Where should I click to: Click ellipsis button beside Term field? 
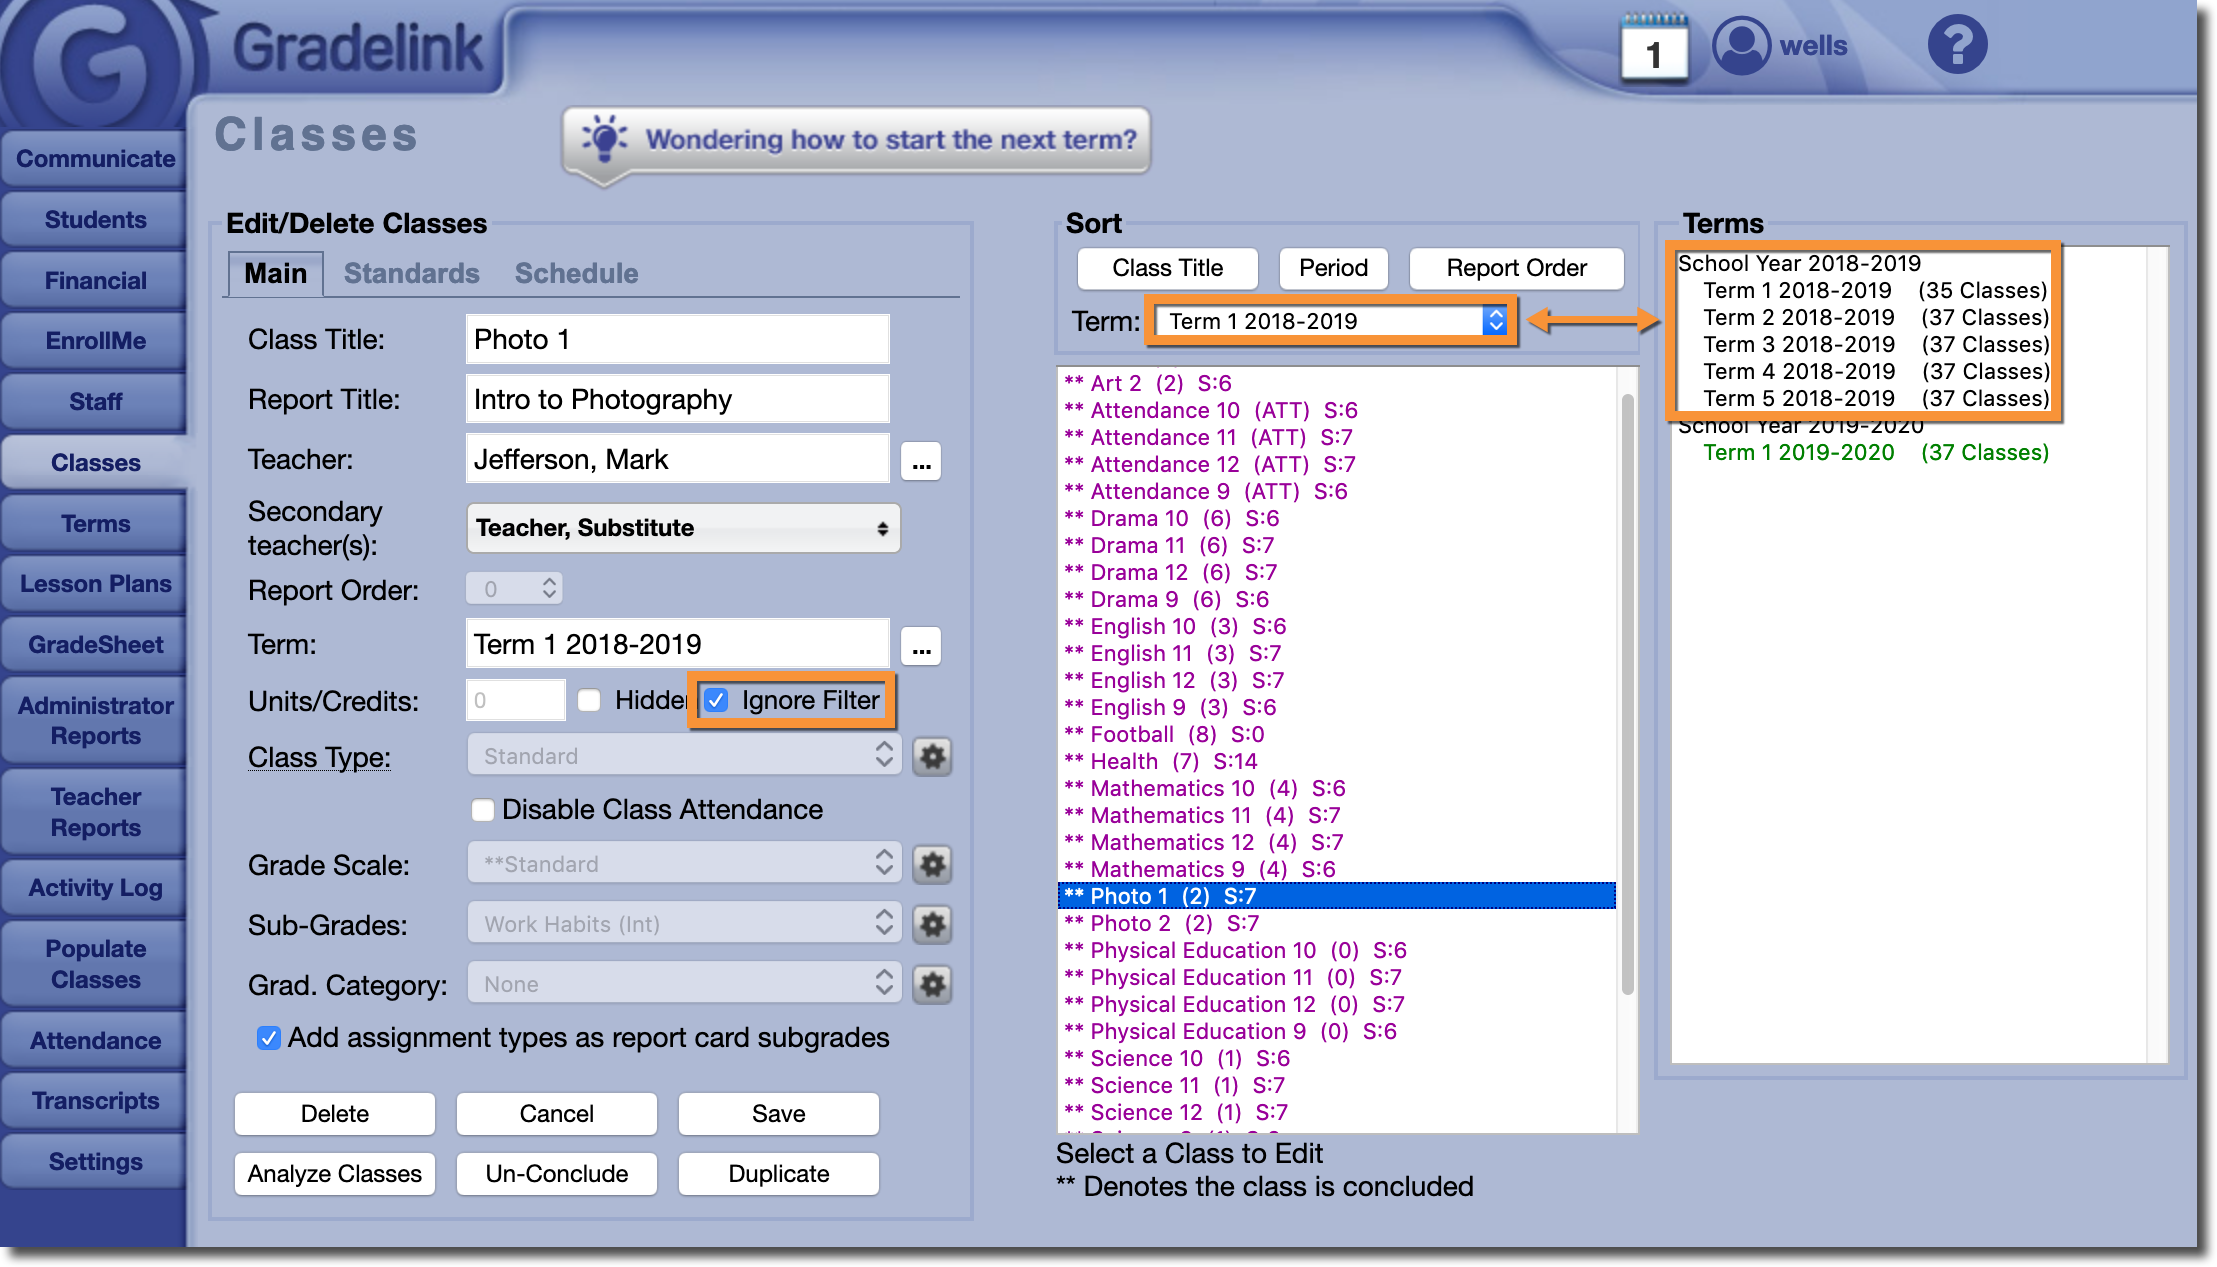click(x=921, y=647)
